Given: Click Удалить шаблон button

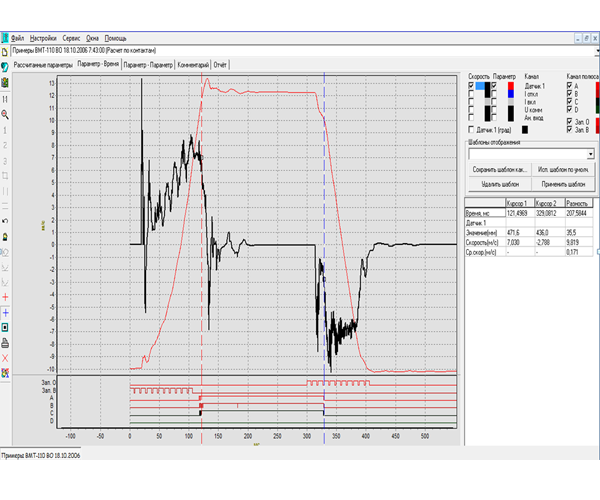Looking at the screenshot, I should pos(500,184).
